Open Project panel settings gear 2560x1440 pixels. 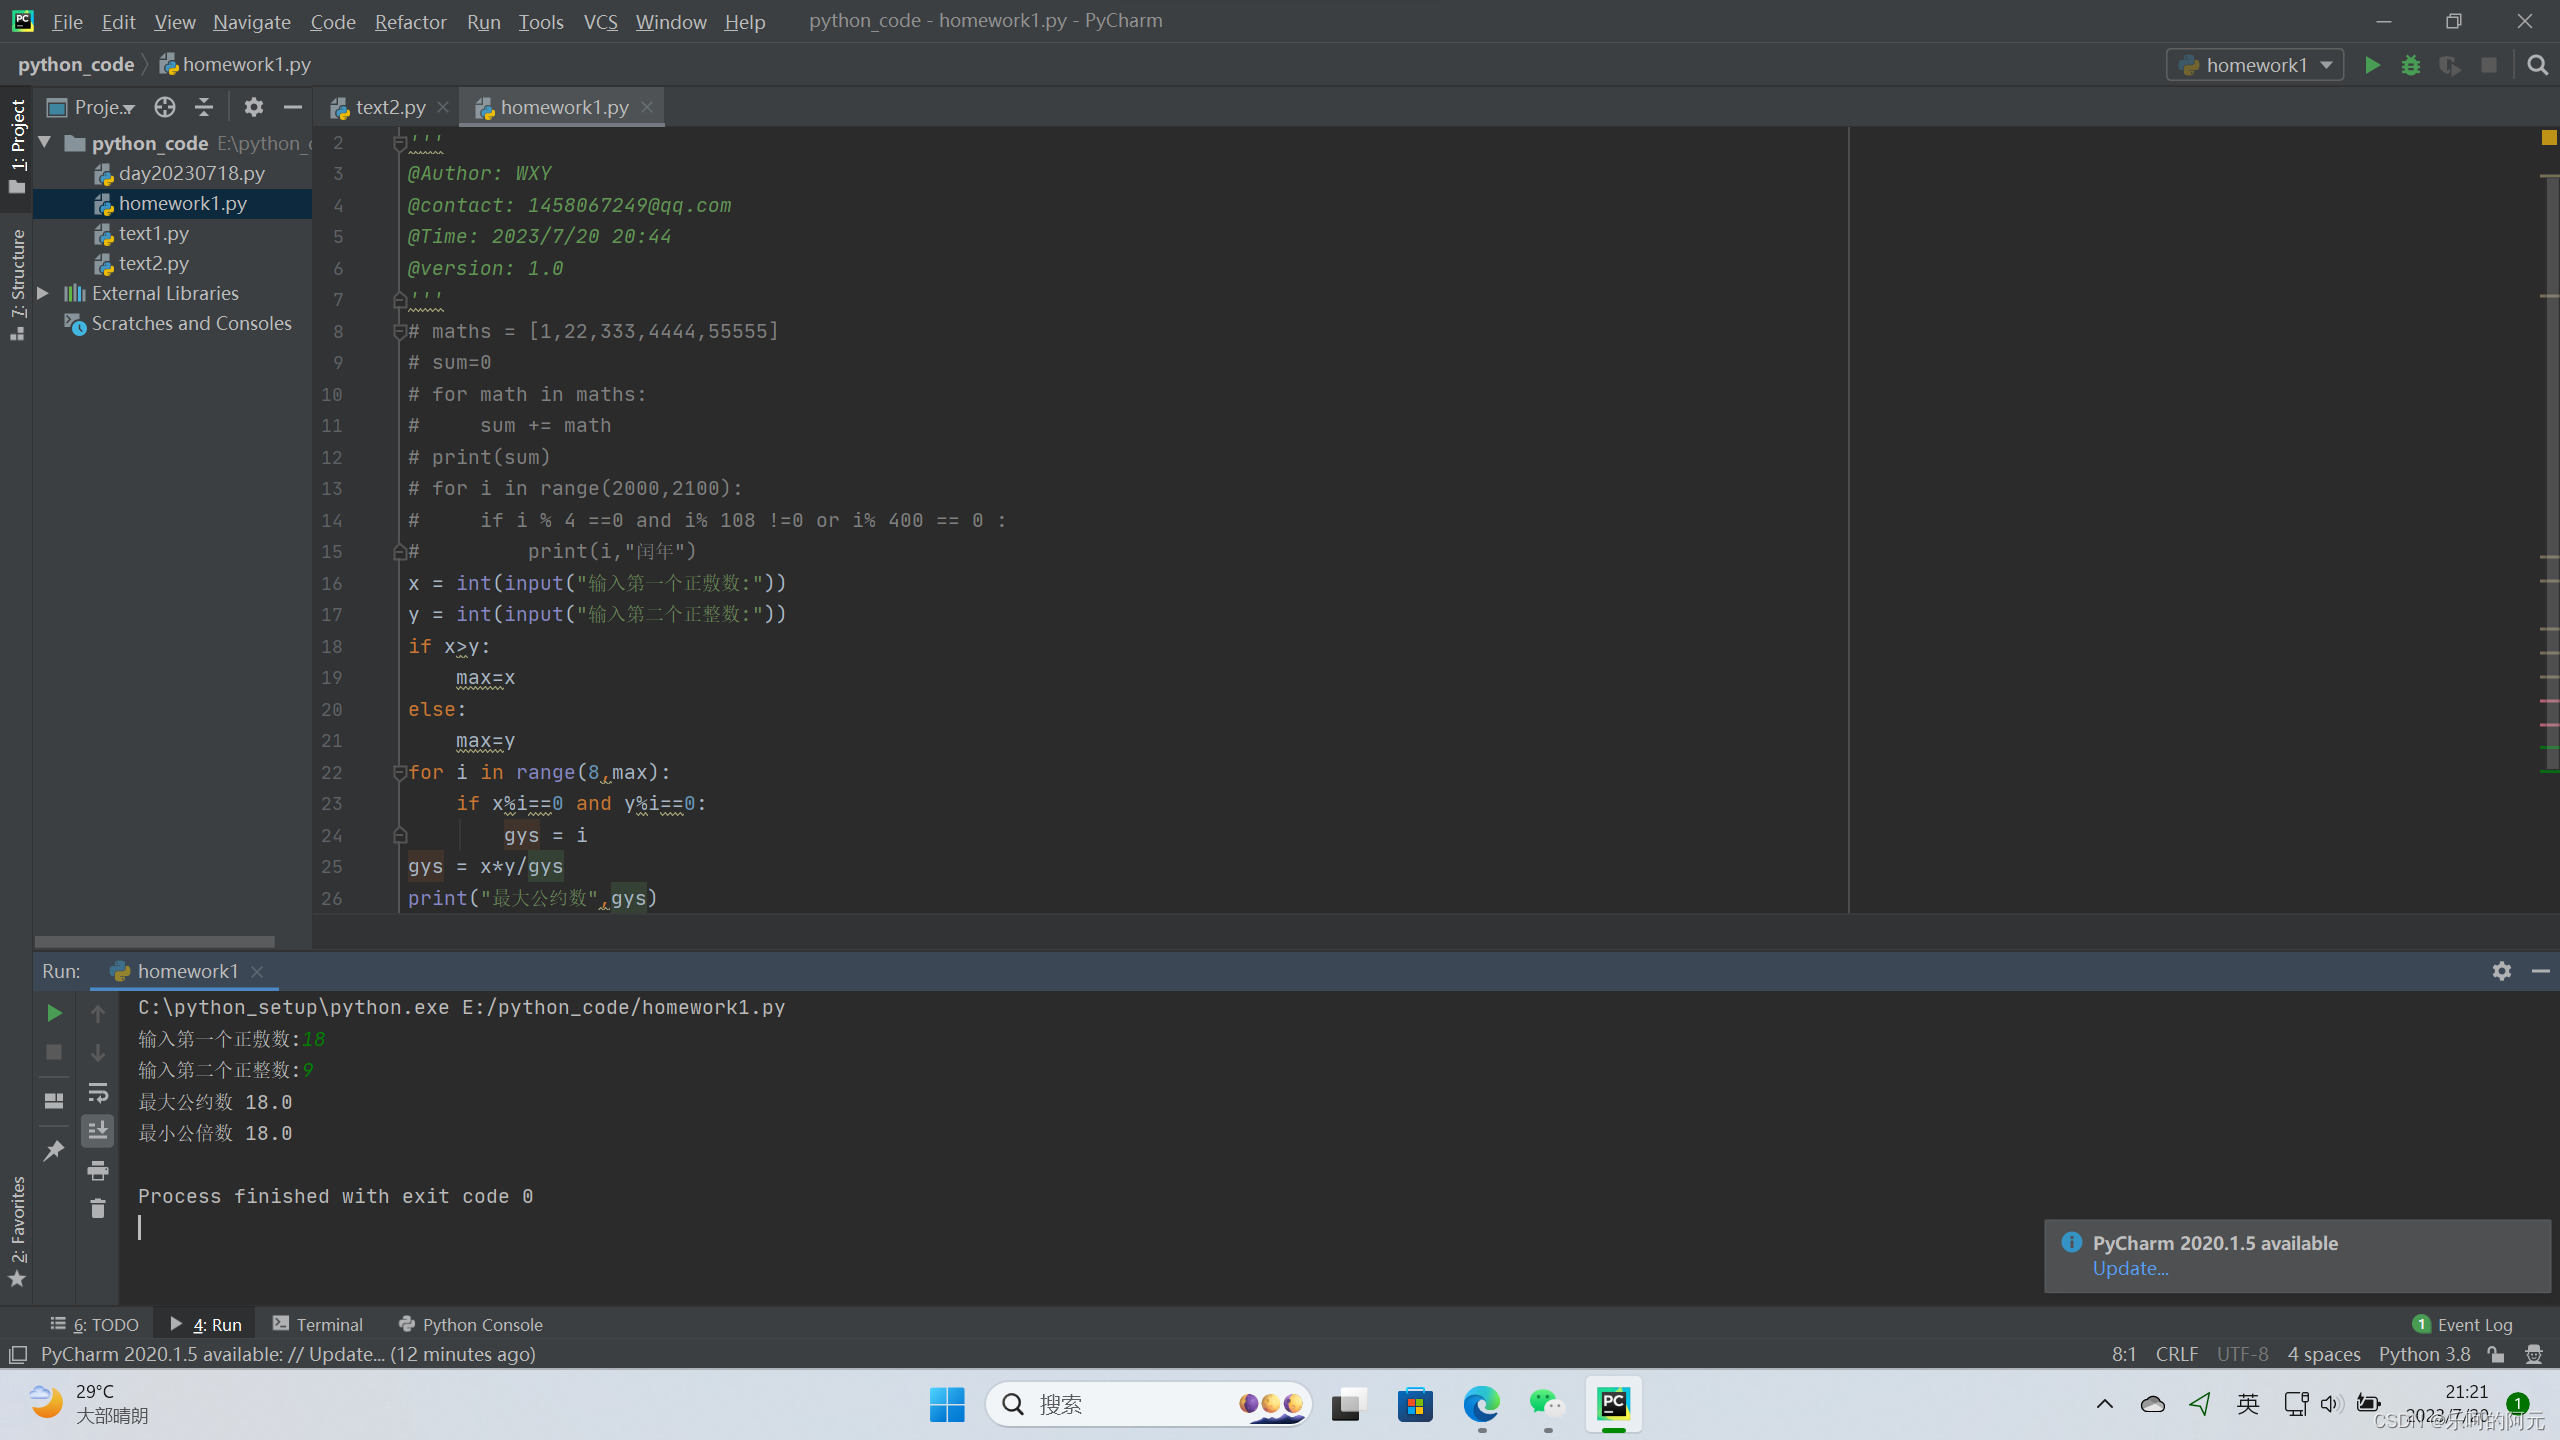point(254,107)
